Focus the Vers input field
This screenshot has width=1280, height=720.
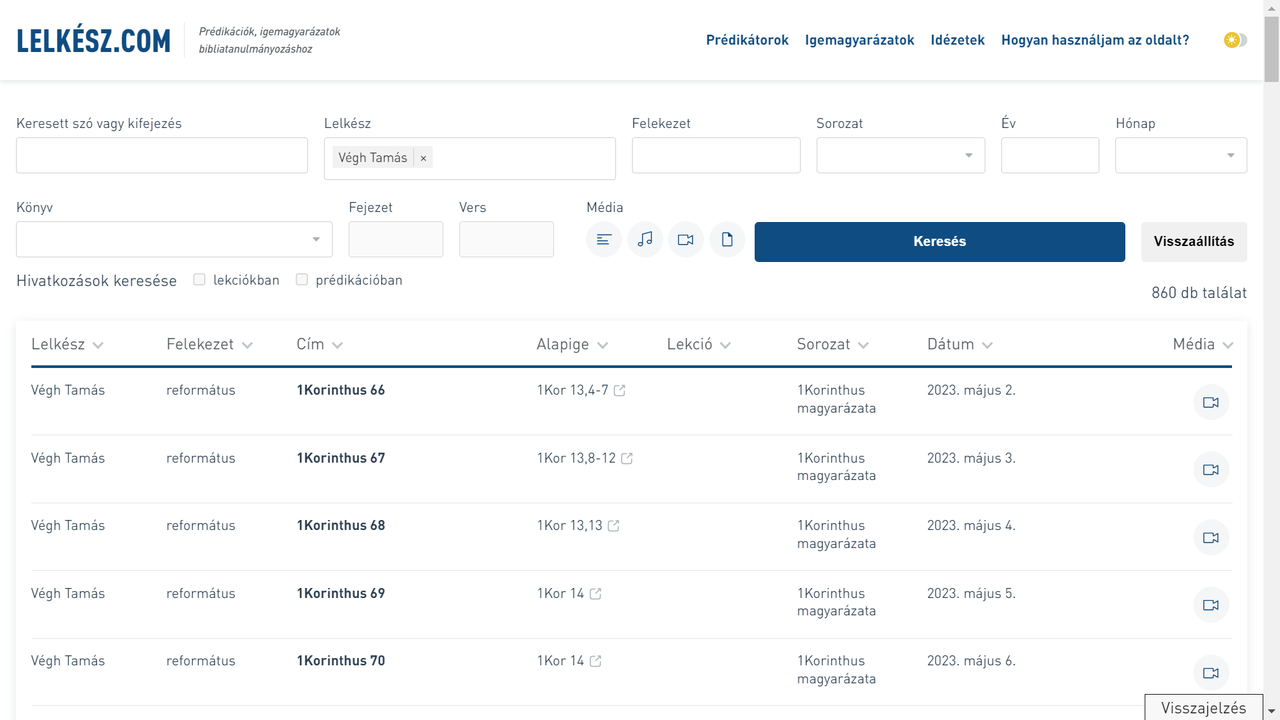click(x=506, y=239)
